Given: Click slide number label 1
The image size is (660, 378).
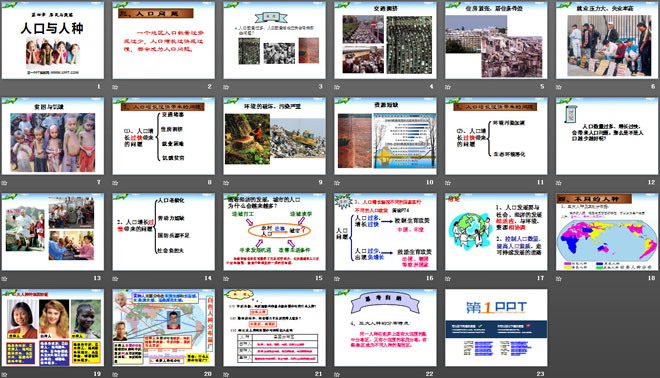Looking at the screenshot, I should tap(99, 86).
